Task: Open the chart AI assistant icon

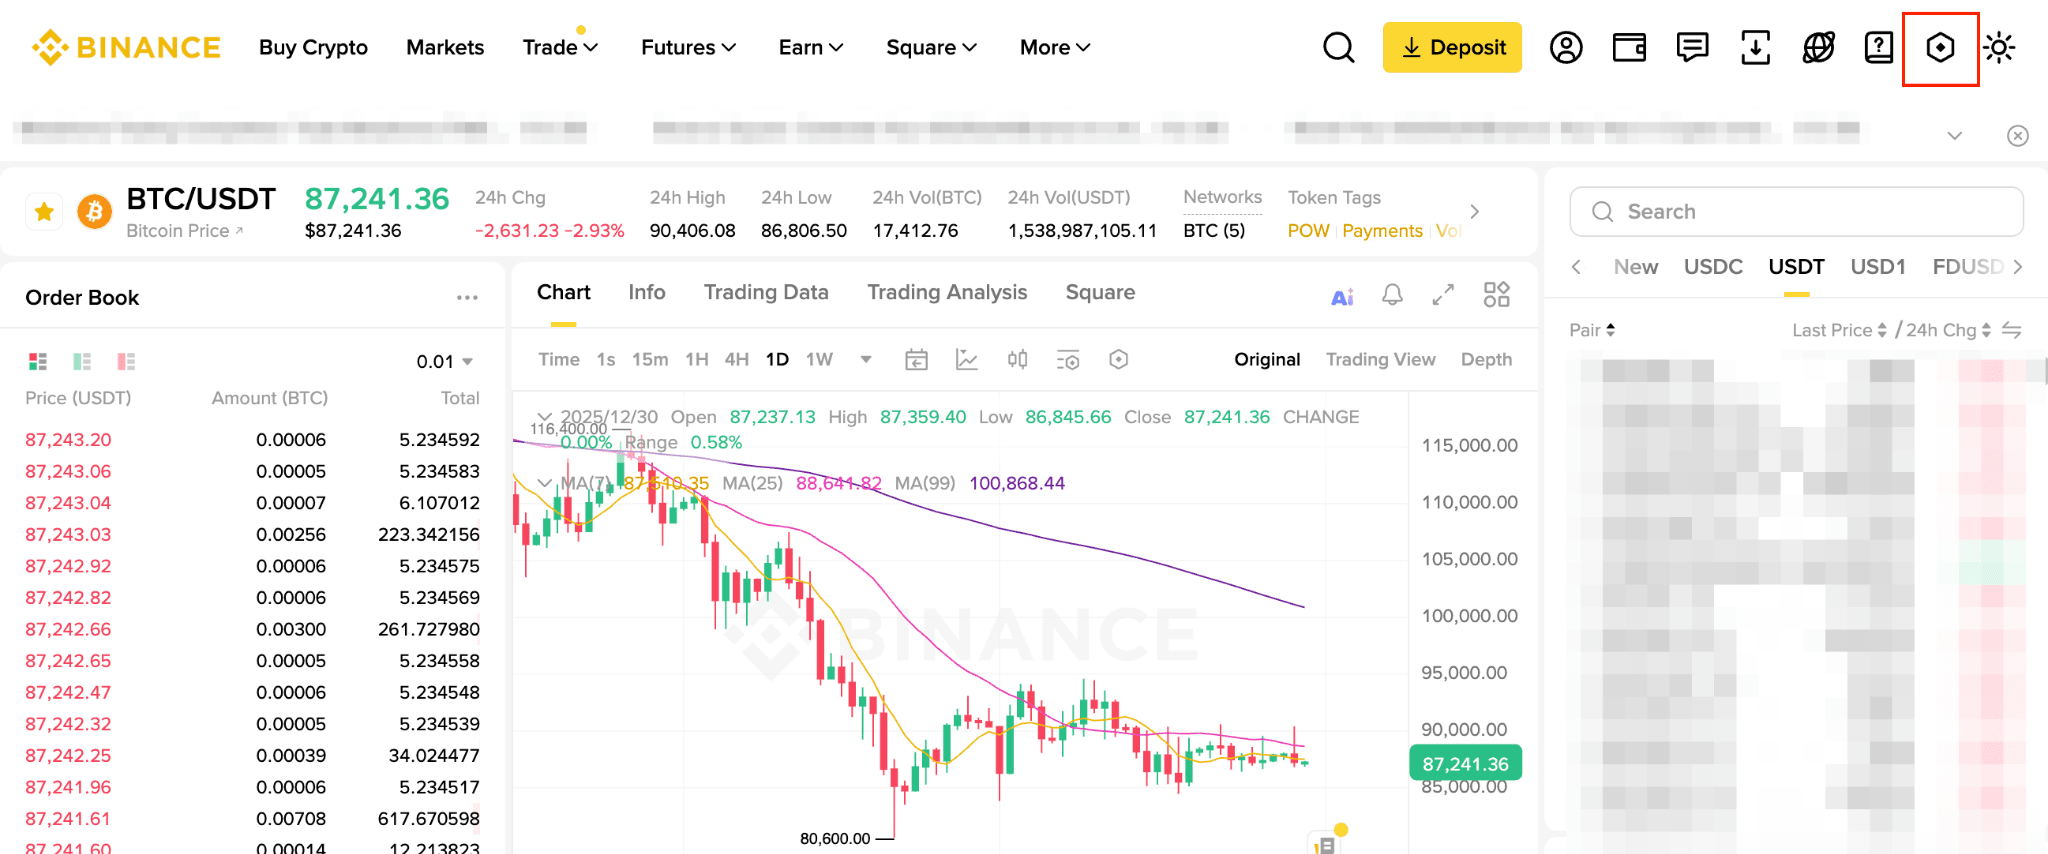Action: point(1342,296)
